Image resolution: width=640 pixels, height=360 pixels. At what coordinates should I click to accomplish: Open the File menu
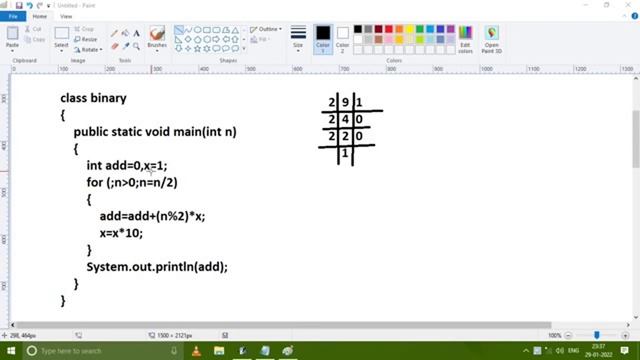pyautogui.click(x=13, y=16)
